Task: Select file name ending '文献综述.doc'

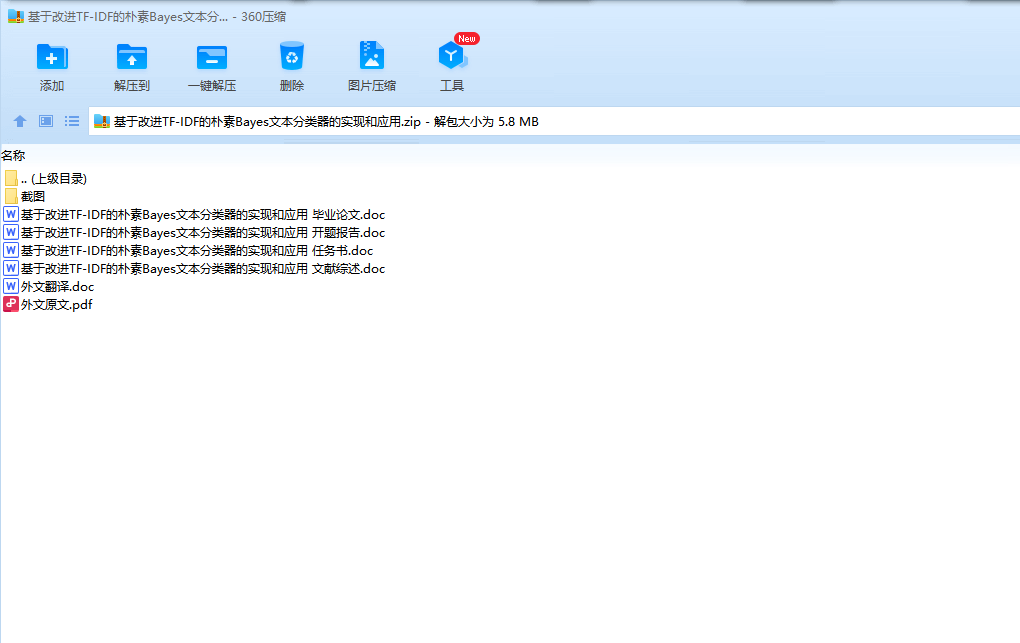Action: 203,268
